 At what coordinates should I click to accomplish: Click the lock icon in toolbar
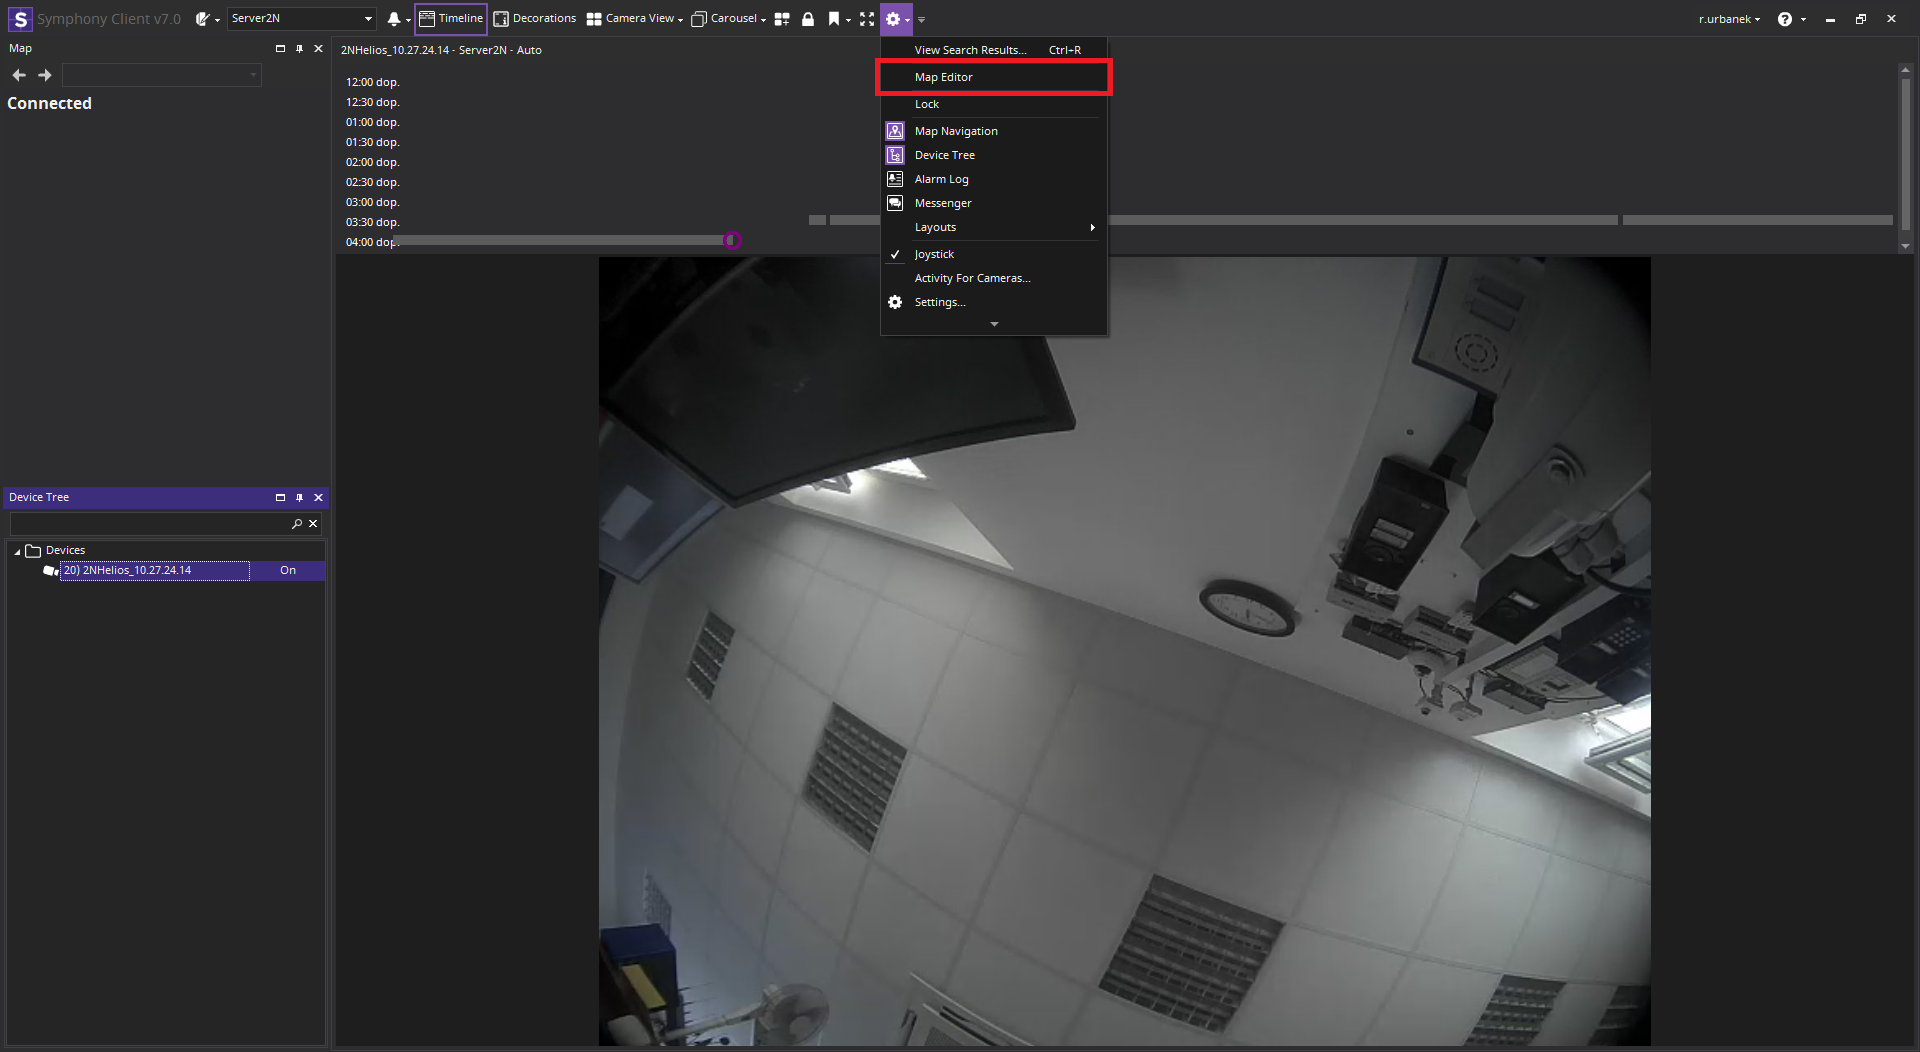click(808, 19)
